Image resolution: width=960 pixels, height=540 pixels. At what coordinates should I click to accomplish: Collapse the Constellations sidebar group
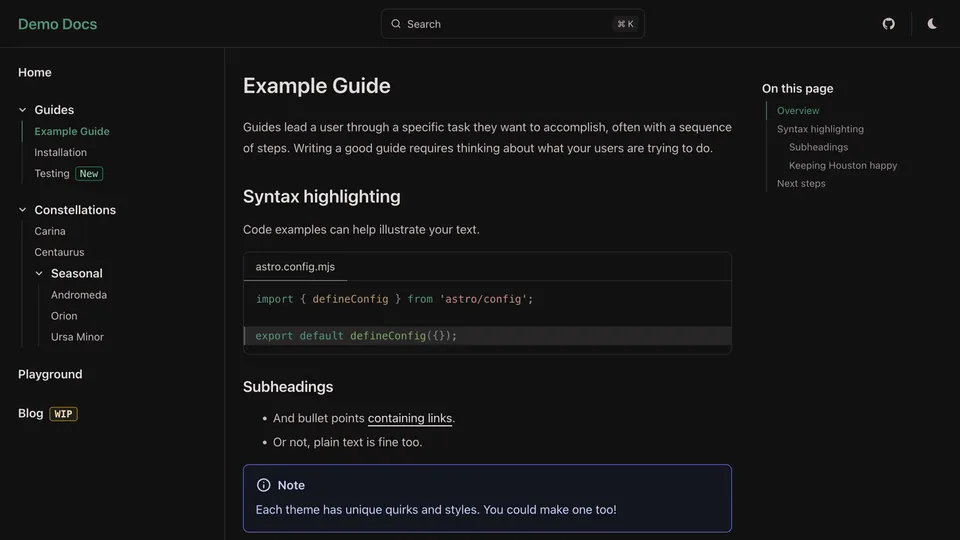pyautogui.click(x=22, y=210)
